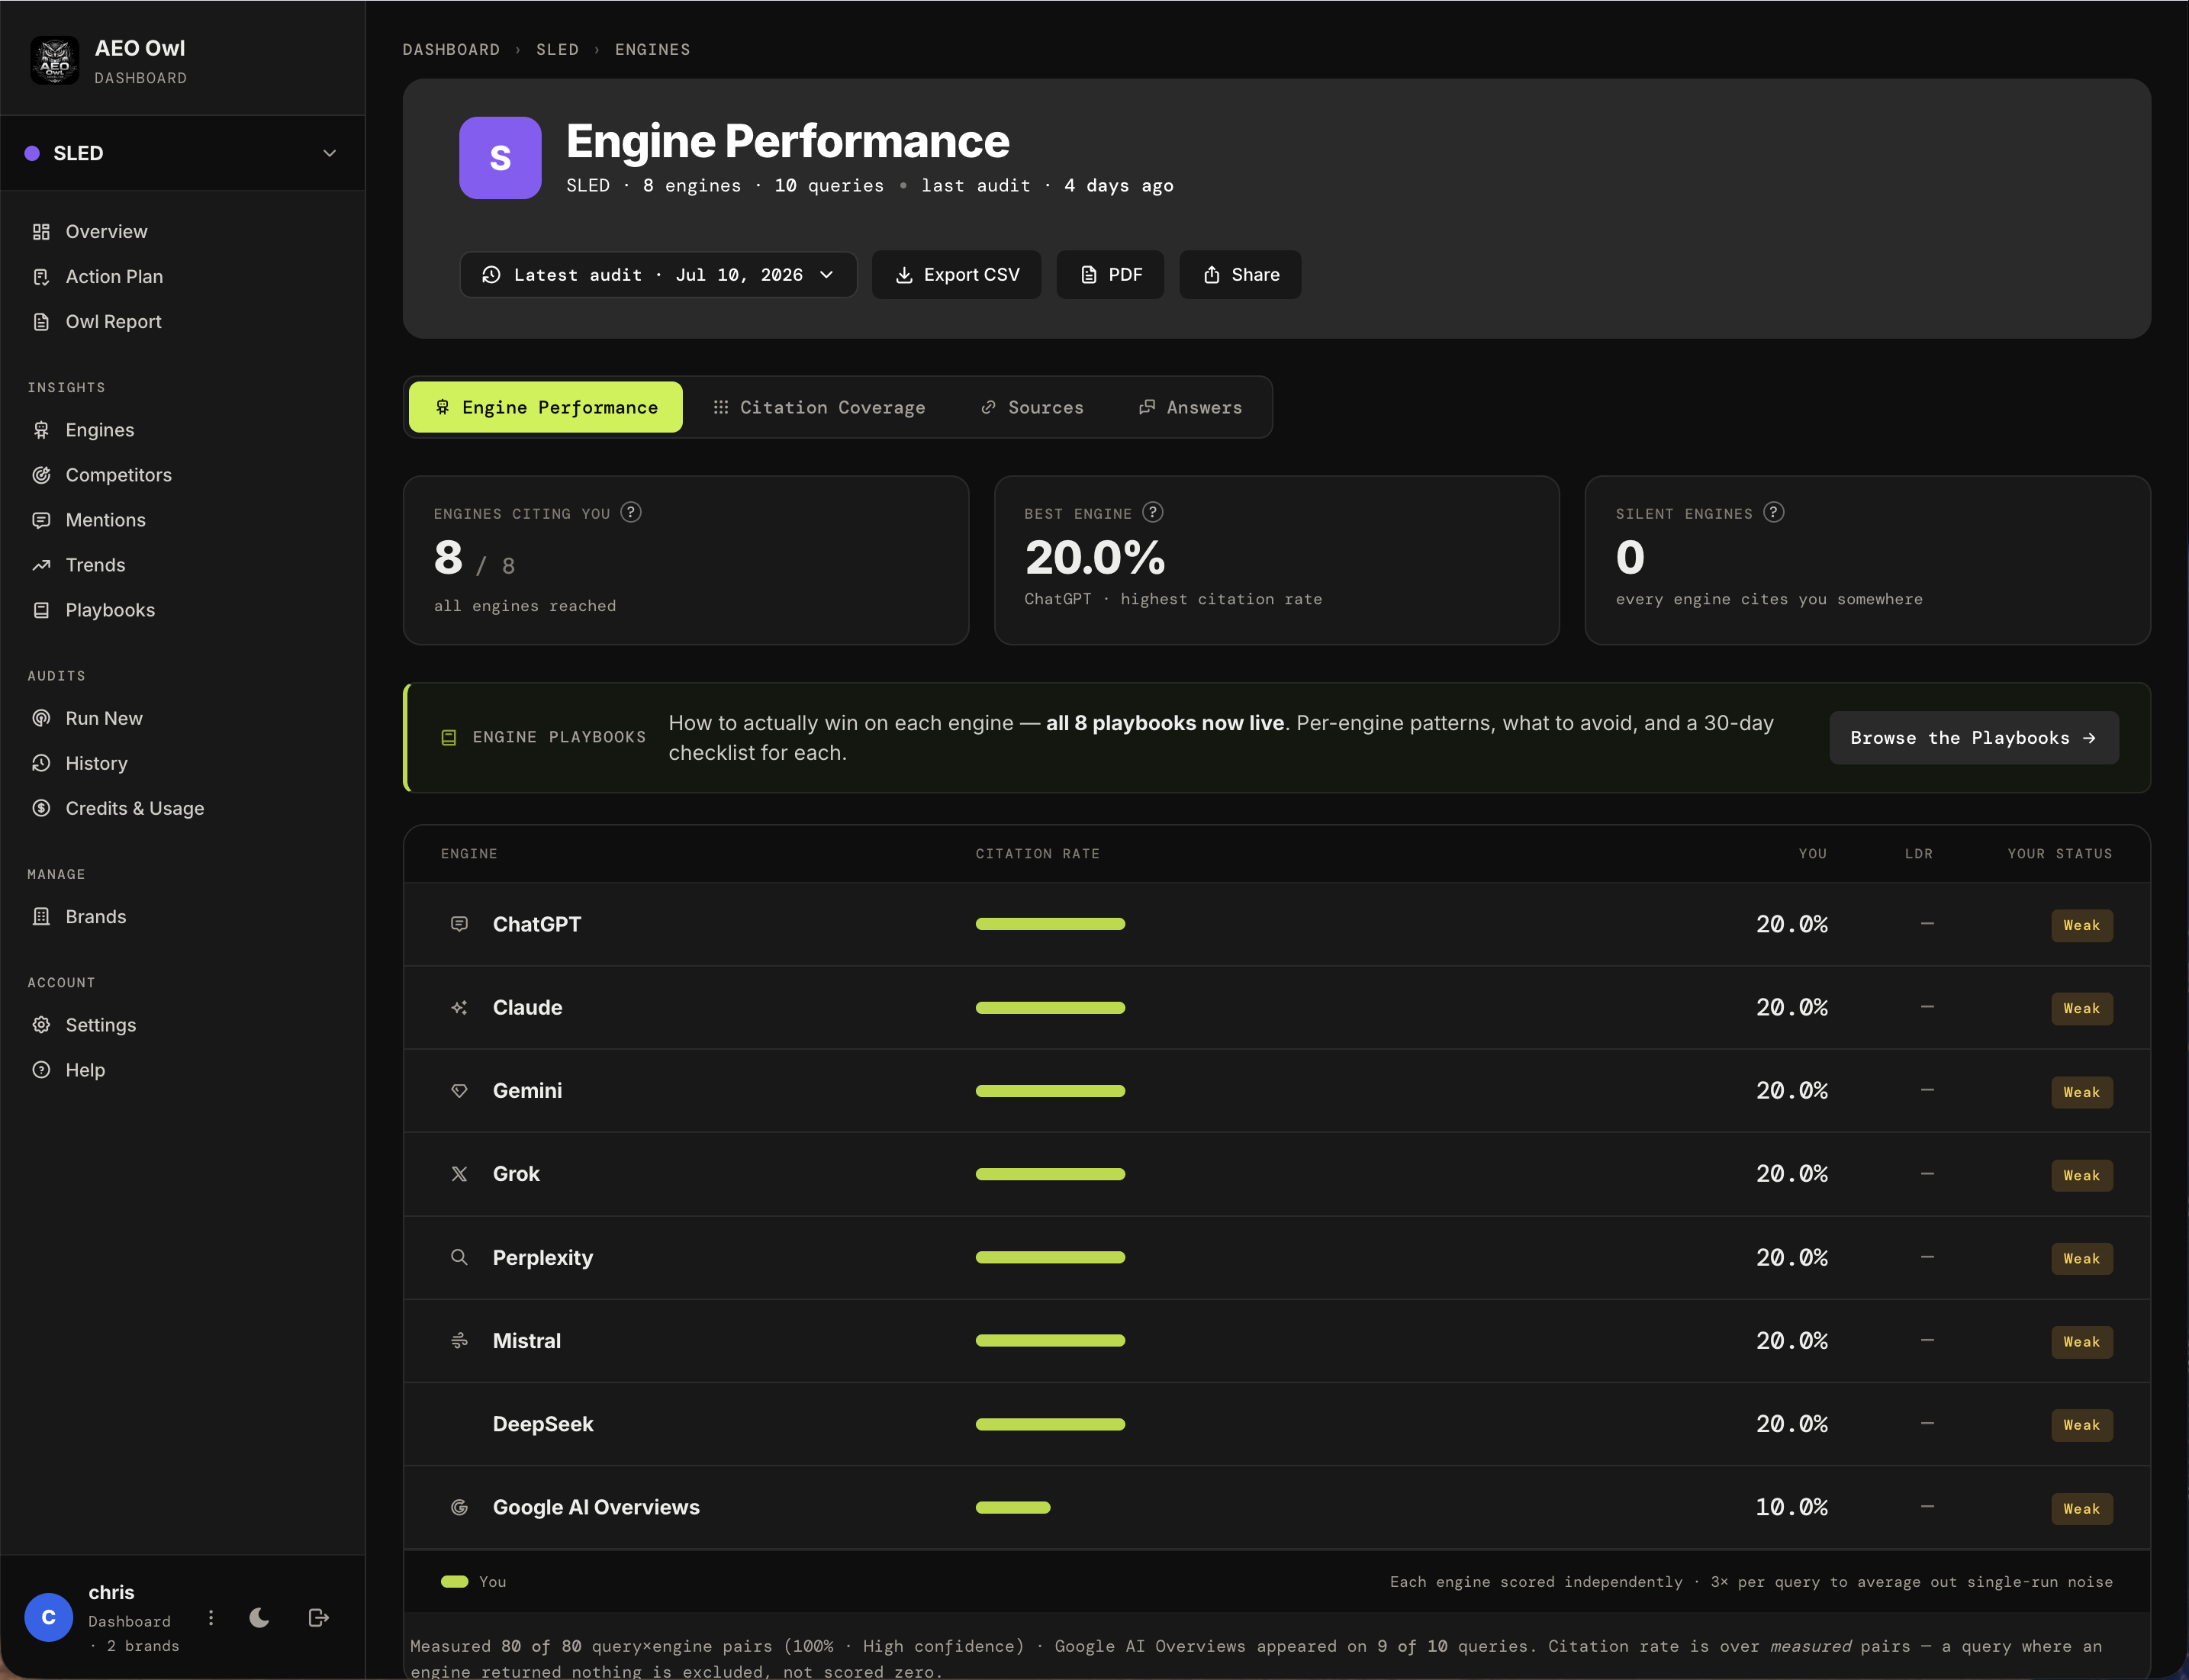The height and width of the screenshot is (1680, 2189).
Task: Click the Credits & Usage coin icon
Action: pyautogui.click(x=41, y=808)
